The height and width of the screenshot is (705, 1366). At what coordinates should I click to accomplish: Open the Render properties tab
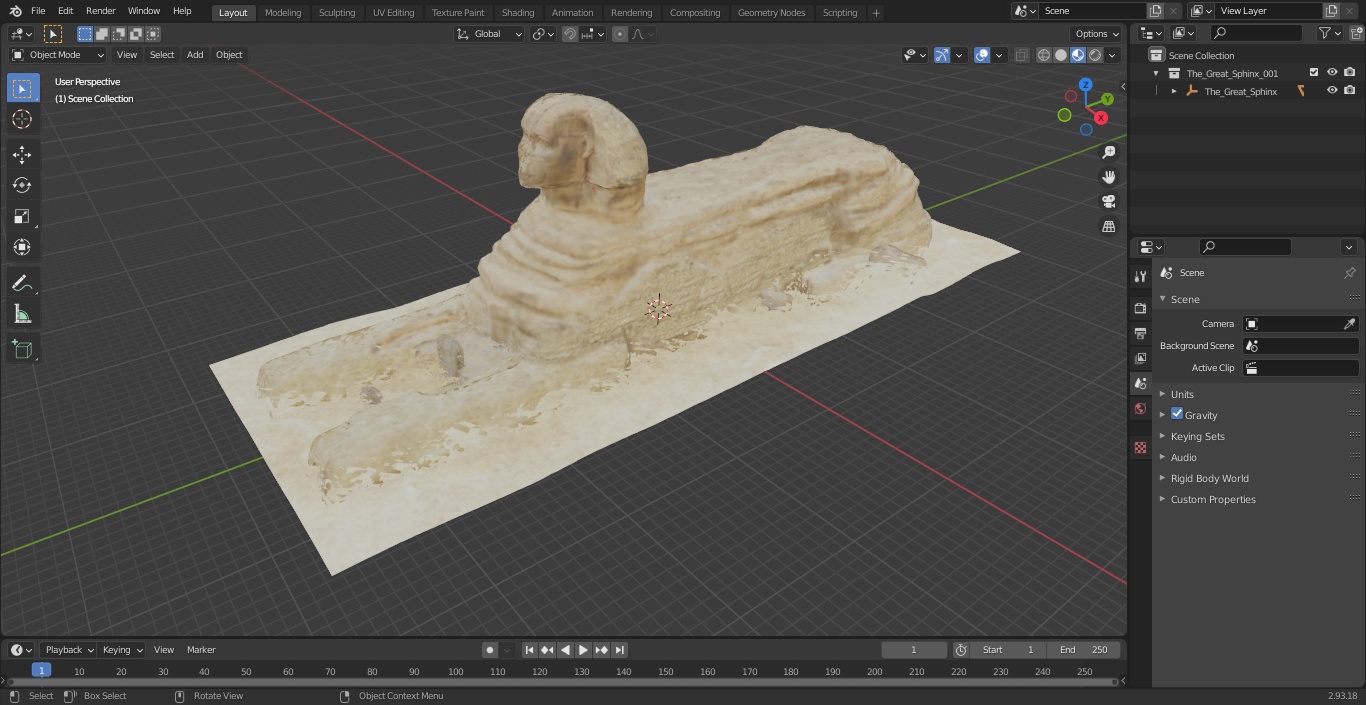coord(1140,308)
